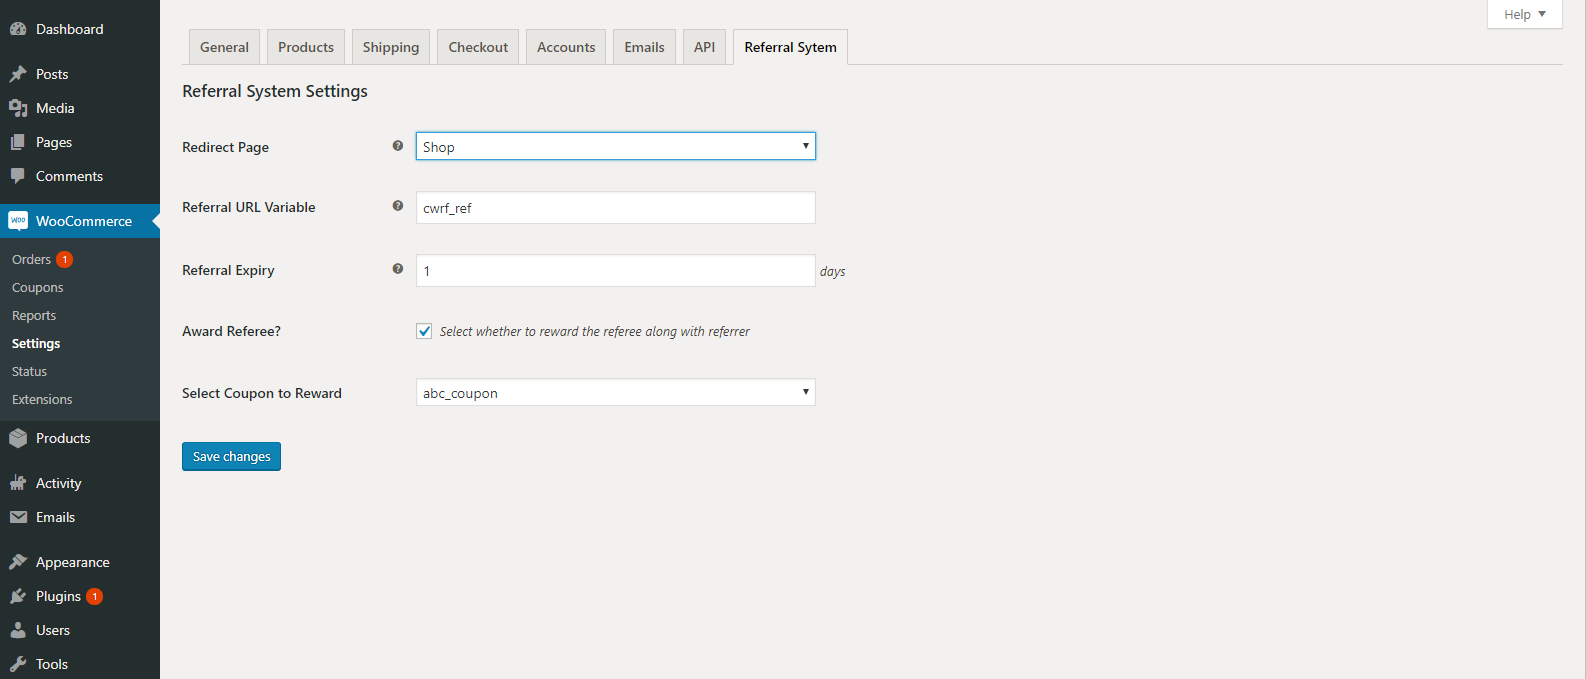Click the WooCommerce logo icon
Image resolution: width=1586 pixels, height=679 pixels.
[x=18, y=221]
